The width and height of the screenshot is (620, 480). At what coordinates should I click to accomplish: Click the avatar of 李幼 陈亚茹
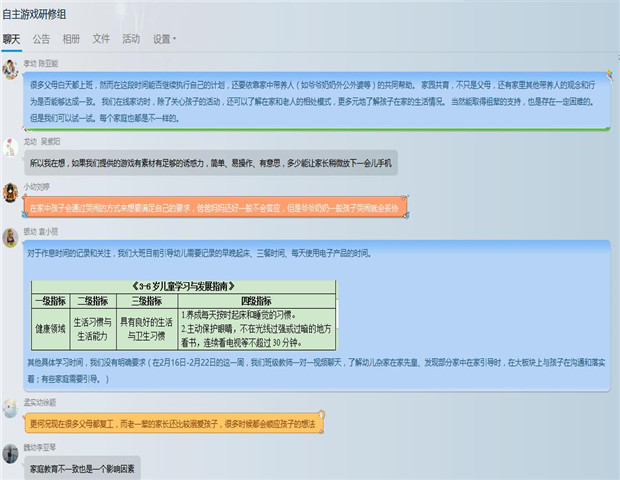(x=11, y=68)
